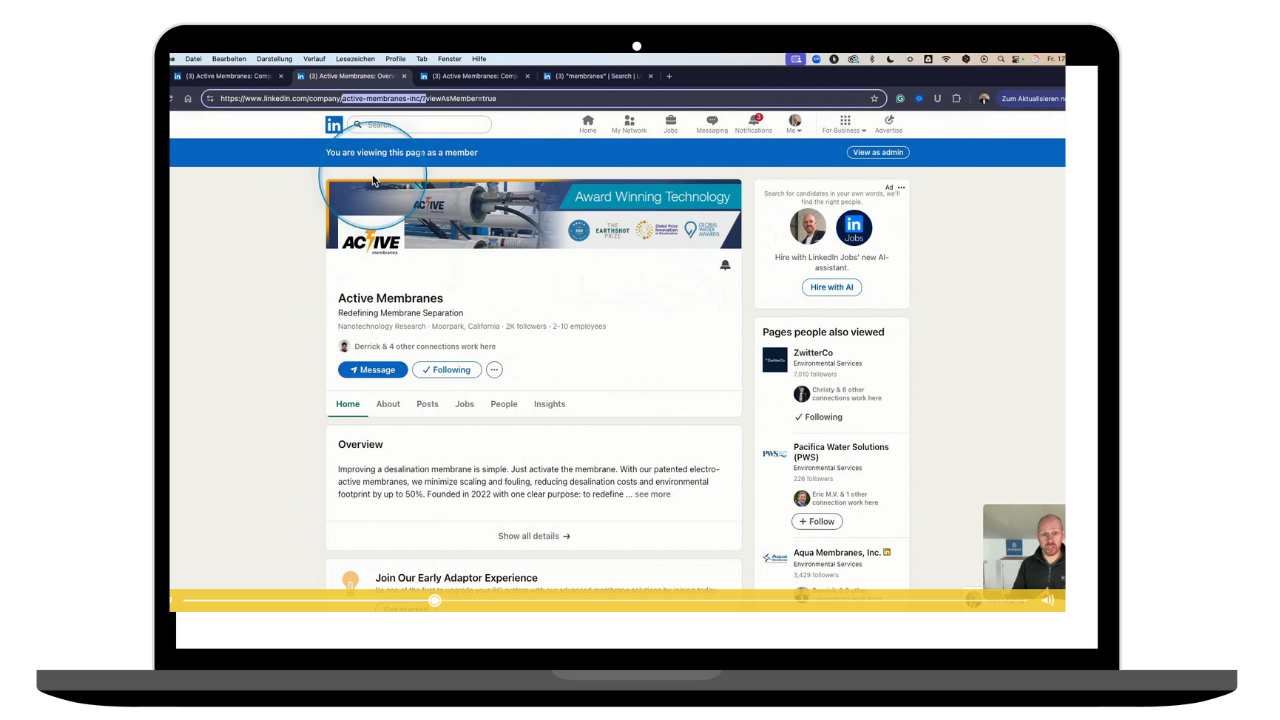The width and height of the screenshot is (1280, 720).
Task: Open Aqua Membranes, Inc. page link
Action: 837,552
